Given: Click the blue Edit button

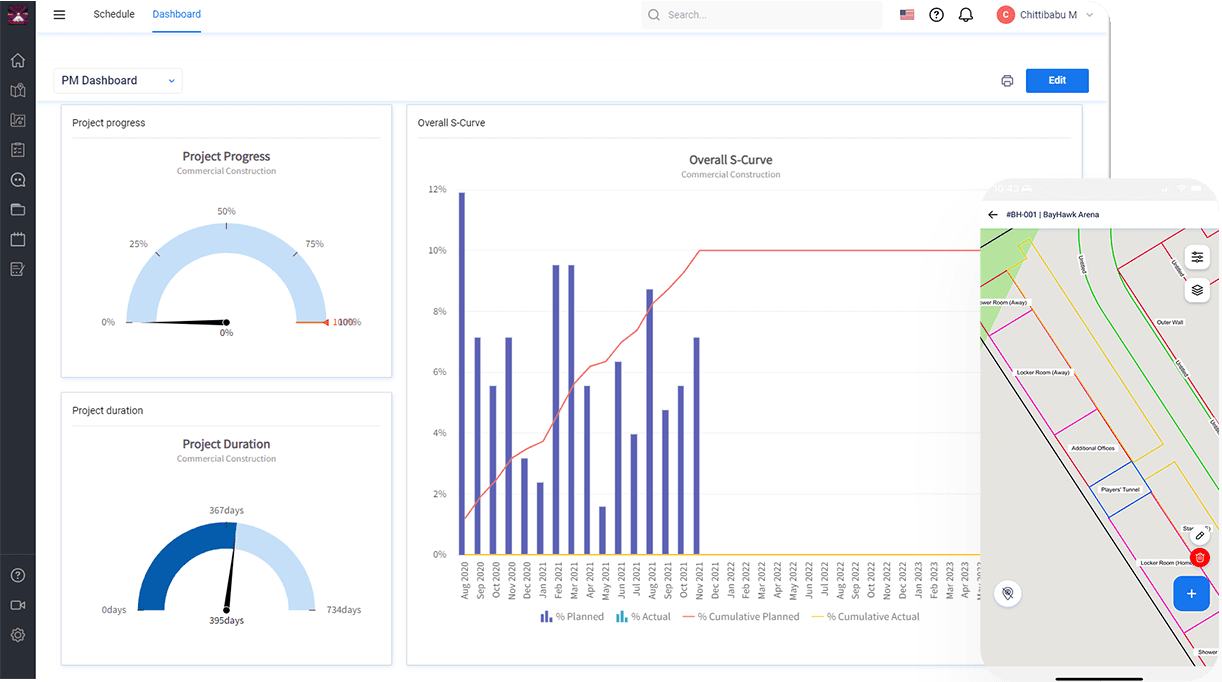Looking at the screenshot, I should [x=1057, y=81].
